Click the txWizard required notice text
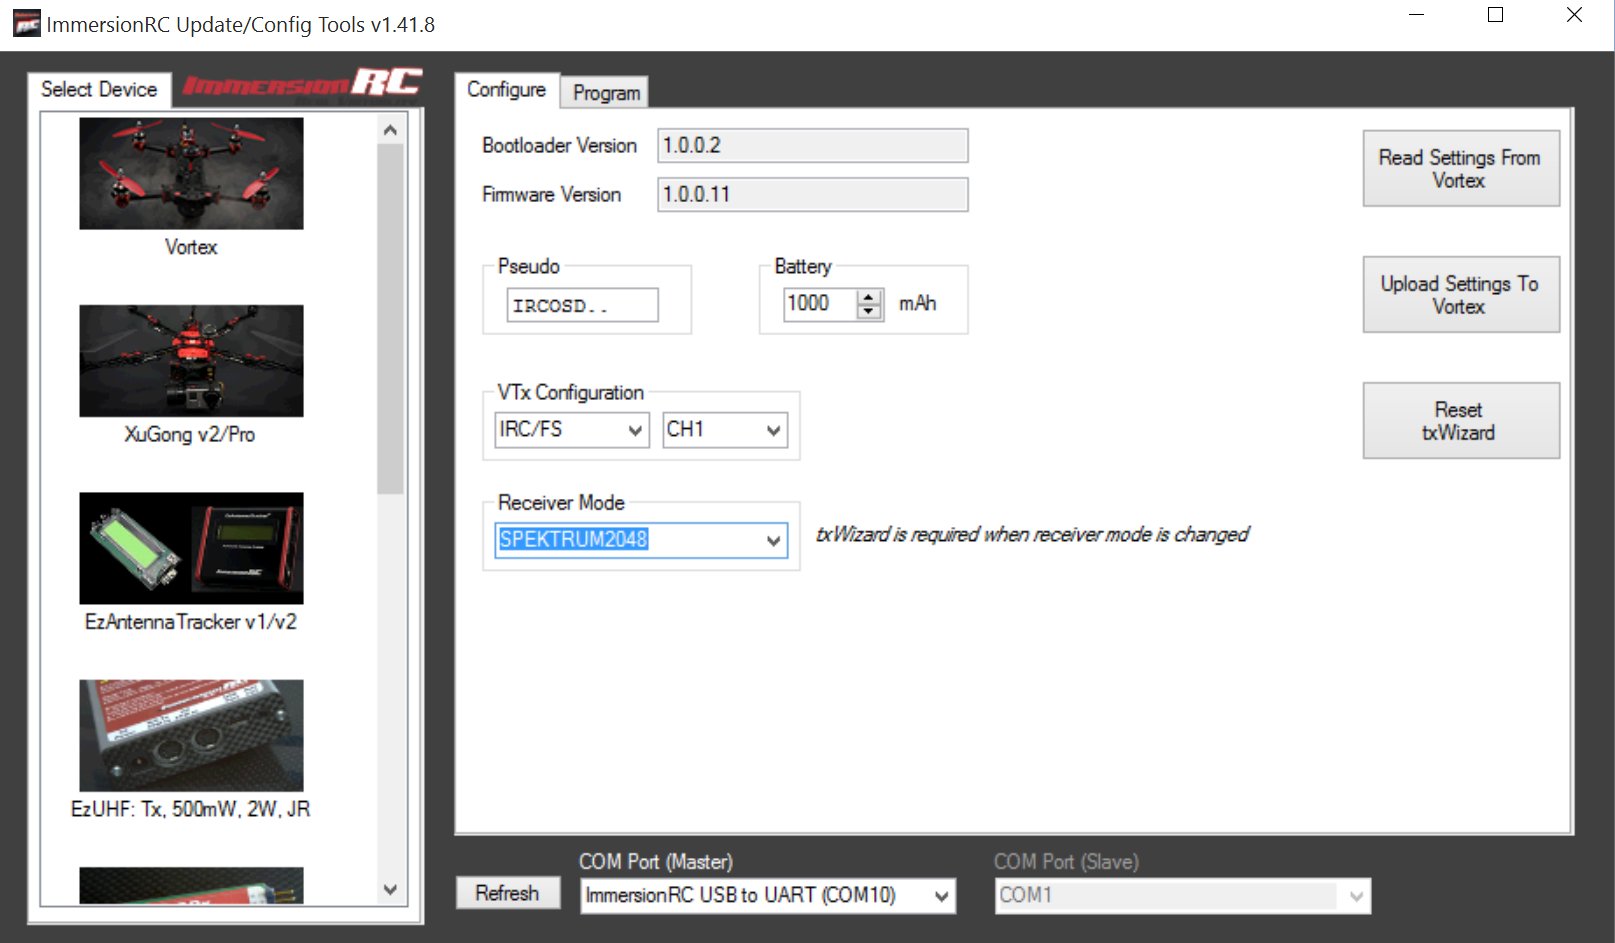Image resolution: width=1615 pixels, height=943 pixels. pyautogui.click(x=1032, y=534)
